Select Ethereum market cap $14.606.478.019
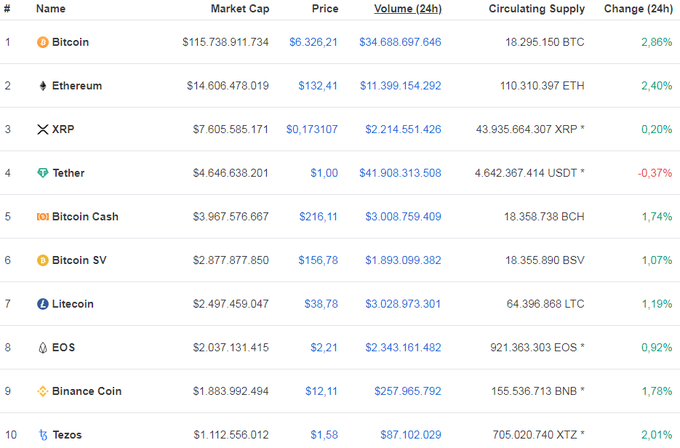 pos(228,86)
